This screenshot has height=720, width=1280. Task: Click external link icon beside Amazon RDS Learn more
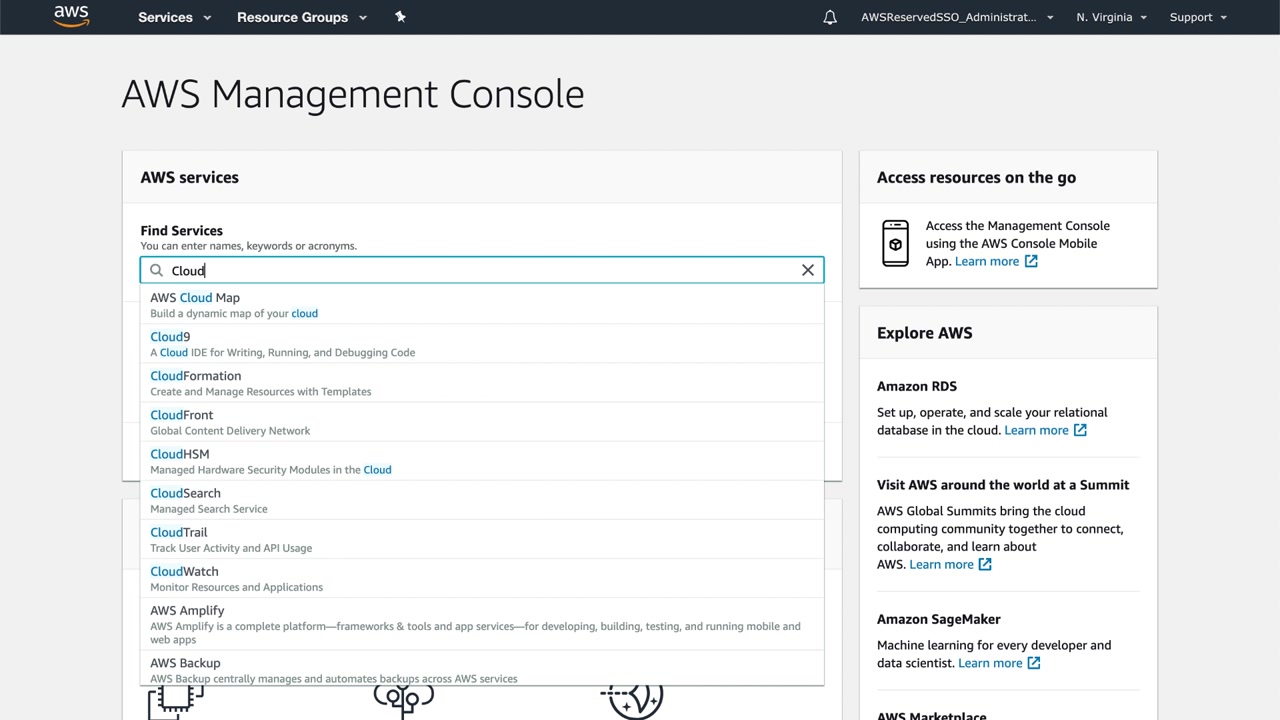pyautogui.click(x=1080, y=430)
